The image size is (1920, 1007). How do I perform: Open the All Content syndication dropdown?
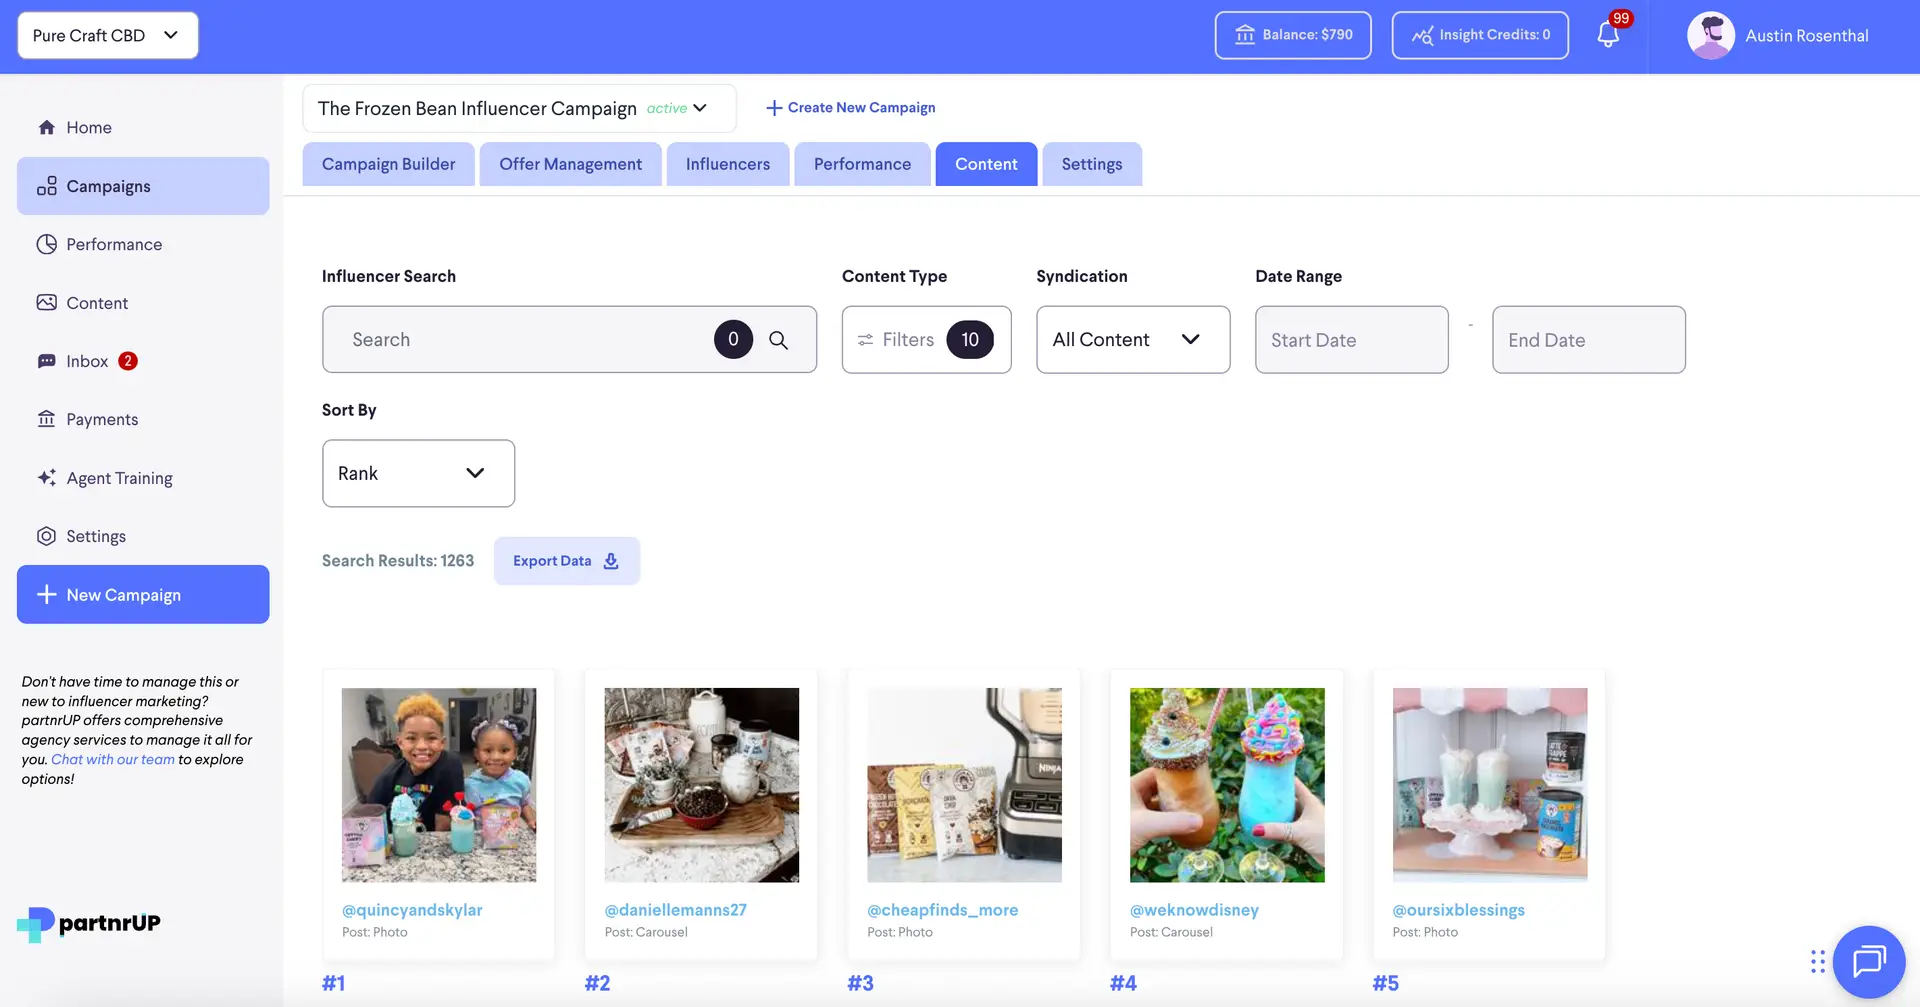1132,340
